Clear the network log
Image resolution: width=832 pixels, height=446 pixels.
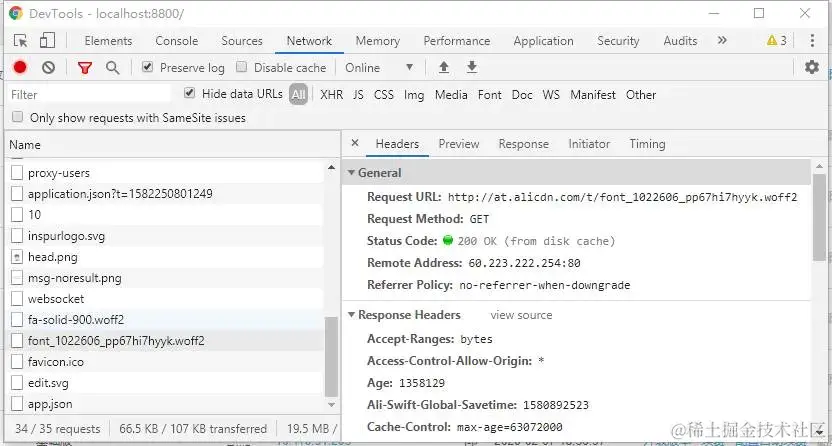(48, 67)
